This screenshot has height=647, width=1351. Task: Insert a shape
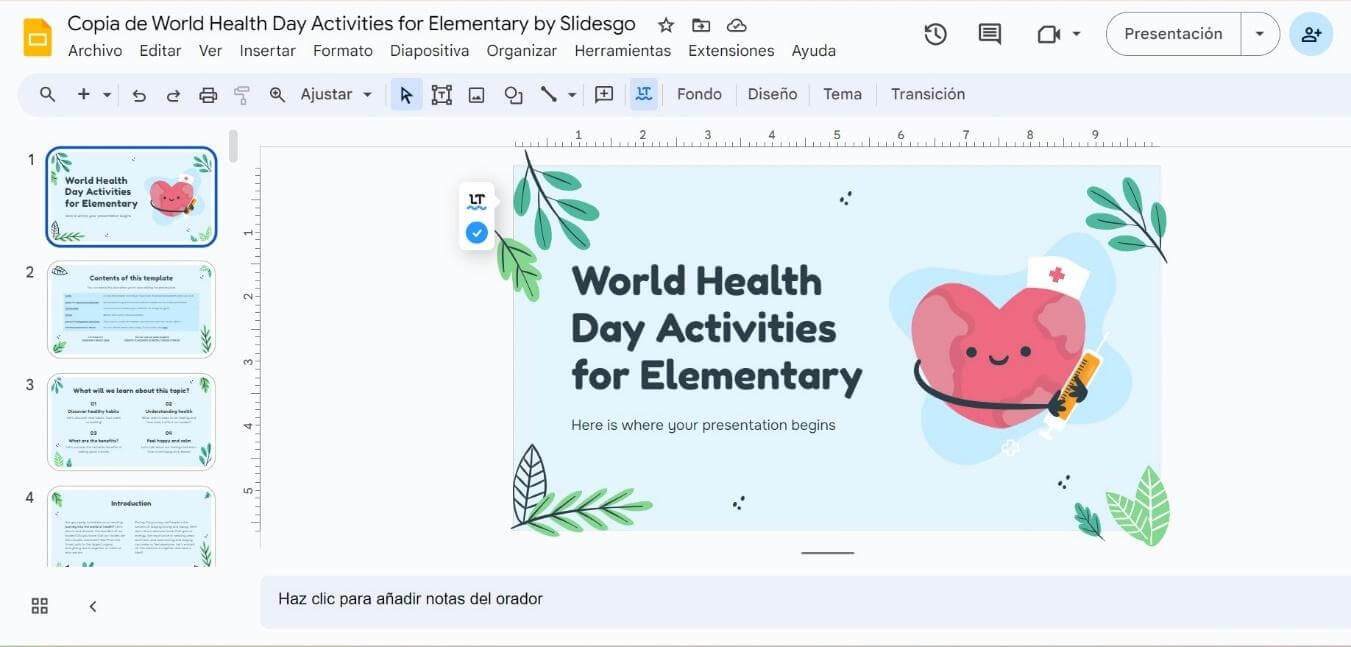(512, 93)
